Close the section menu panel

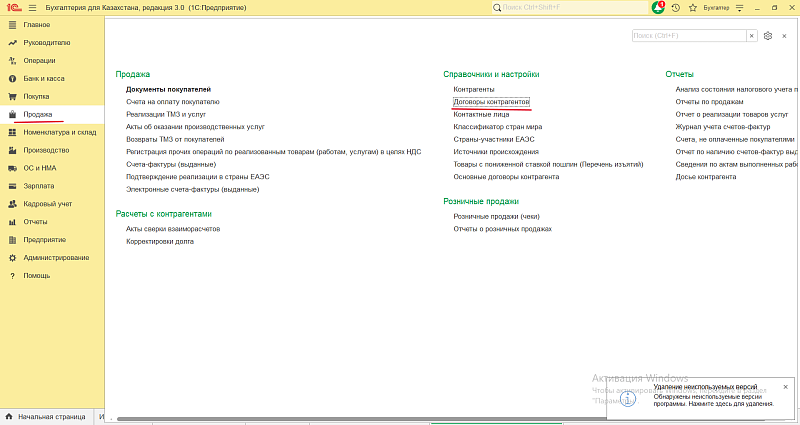(784, 36)
